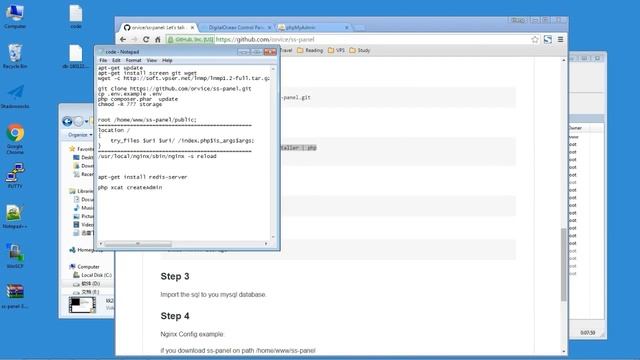The image size is (640, 360).
Task: Select Libraries in Explorer sidebar
Action: click(x=81, y=191)
